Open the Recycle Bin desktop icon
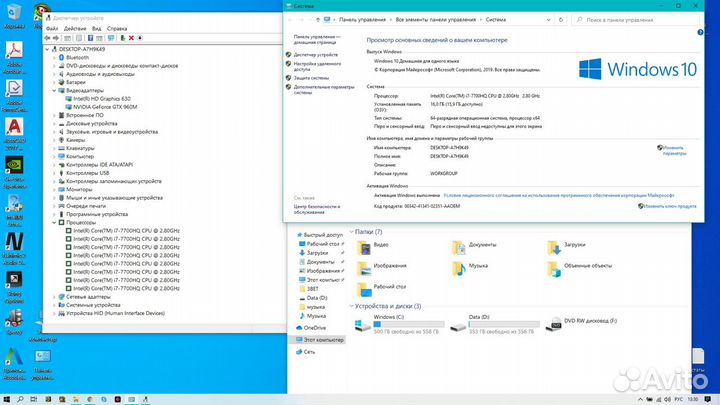Image resolution: width=720 pixels, height=405 pixels. tap(14, 16)
